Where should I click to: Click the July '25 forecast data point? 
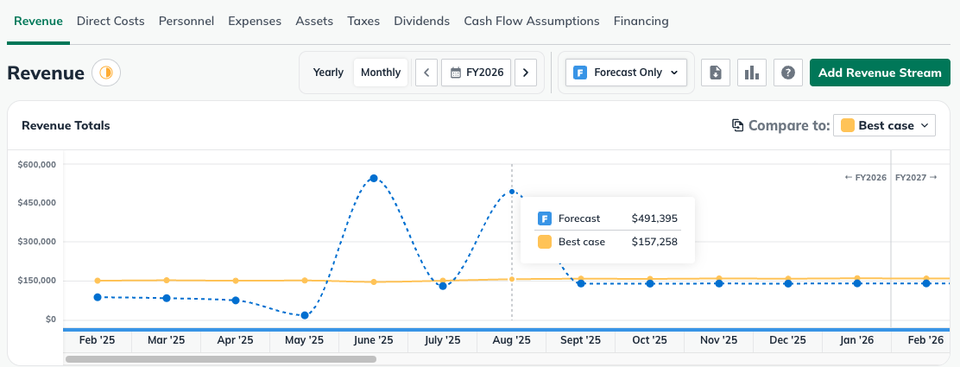point(443,286)
